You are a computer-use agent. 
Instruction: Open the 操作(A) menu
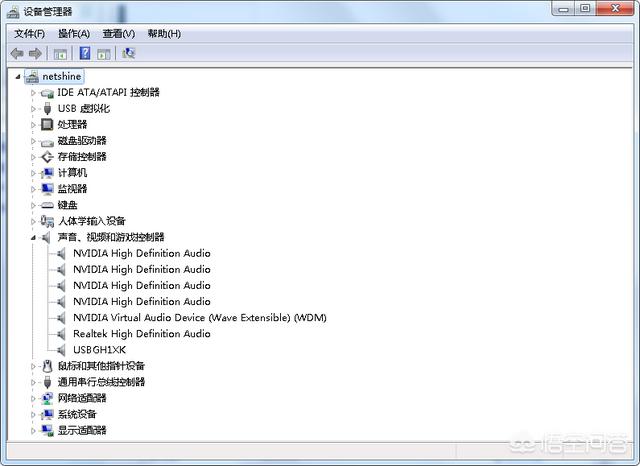[74, 34]
